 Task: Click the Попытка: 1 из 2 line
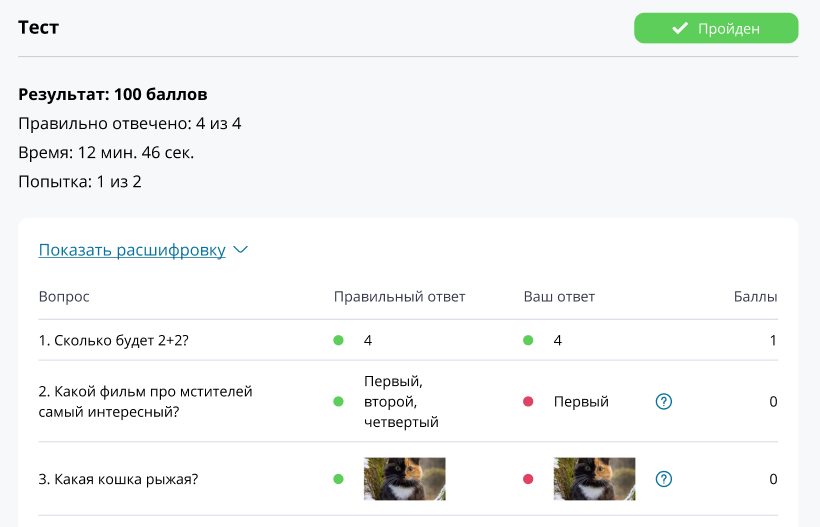click(80, 181)
